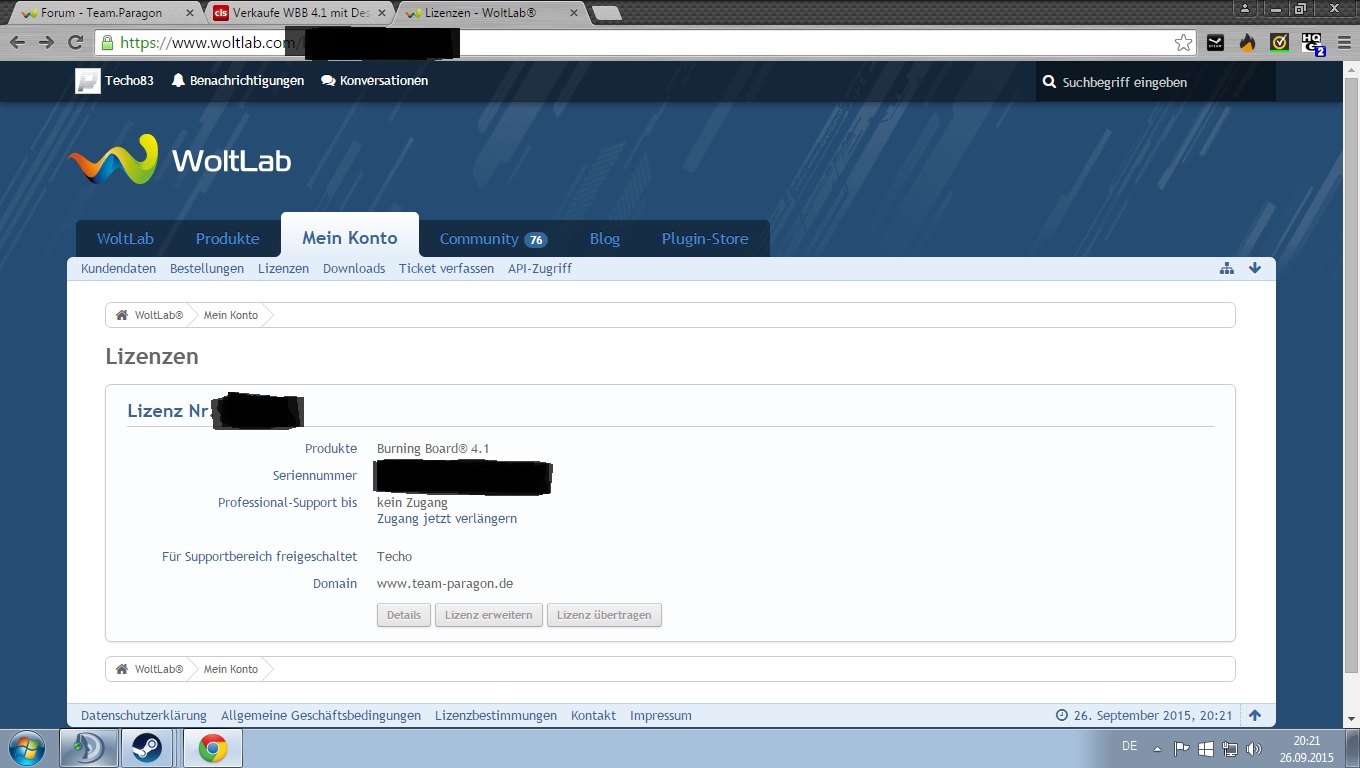Click the Details button
This screenshot has height=768, width=1360.
tap(403, 615)
